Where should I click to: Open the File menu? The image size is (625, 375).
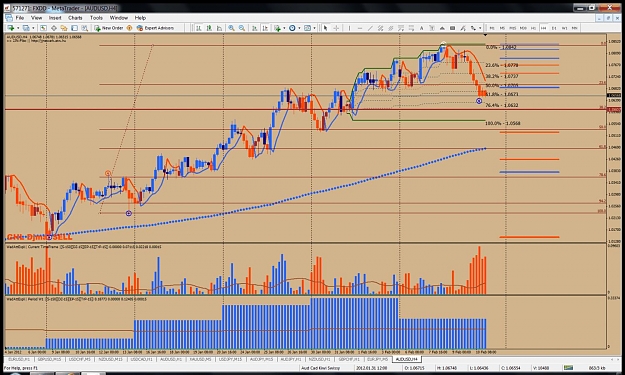coord(20,18)
